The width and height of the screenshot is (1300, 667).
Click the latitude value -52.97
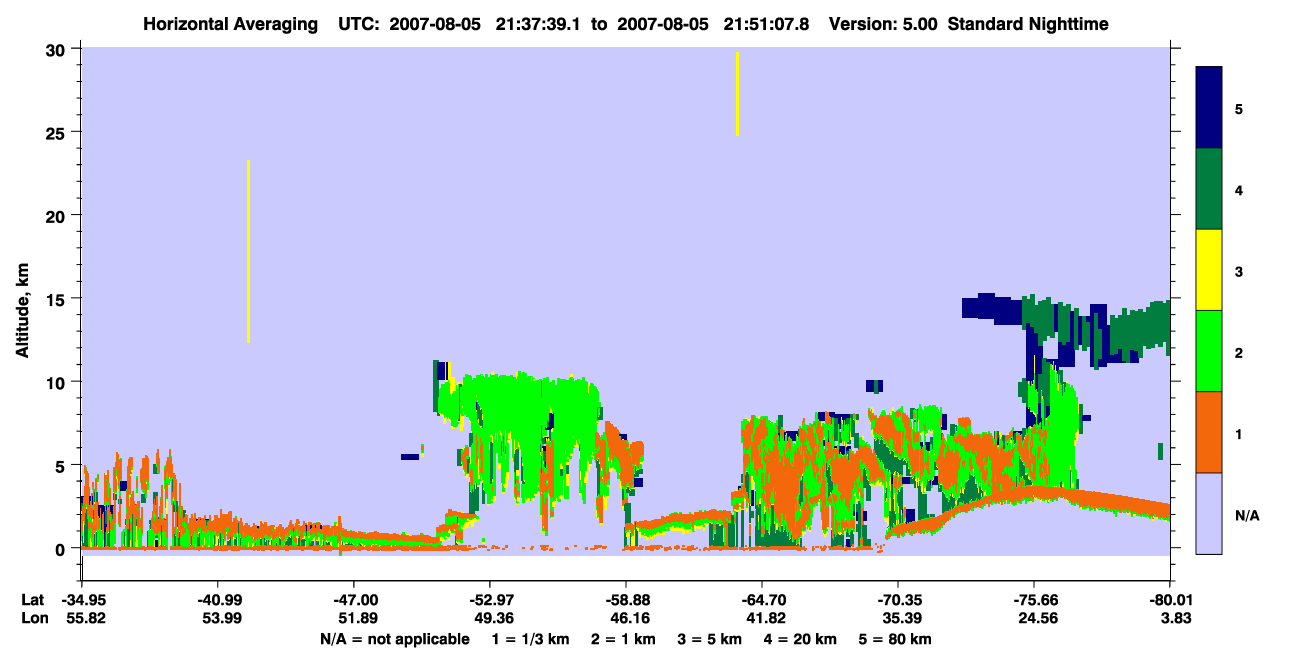click(490, 599)
